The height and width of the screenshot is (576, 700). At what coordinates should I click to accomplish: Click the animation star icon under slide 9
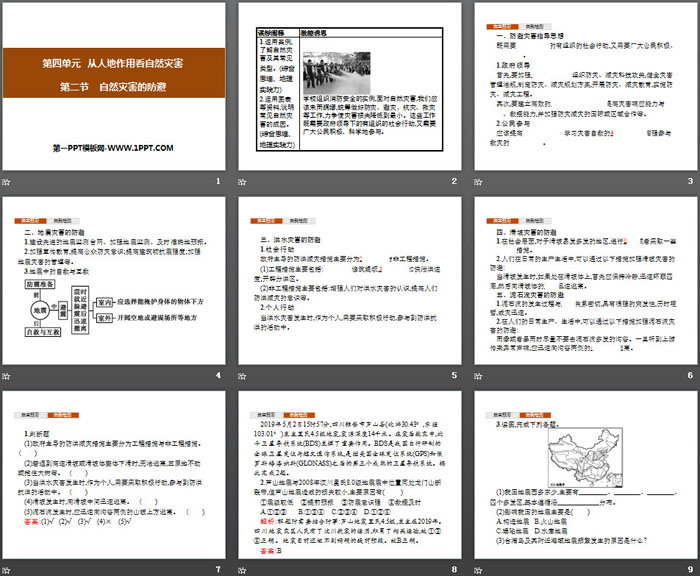pyautogui.click(x=478, y=570)
